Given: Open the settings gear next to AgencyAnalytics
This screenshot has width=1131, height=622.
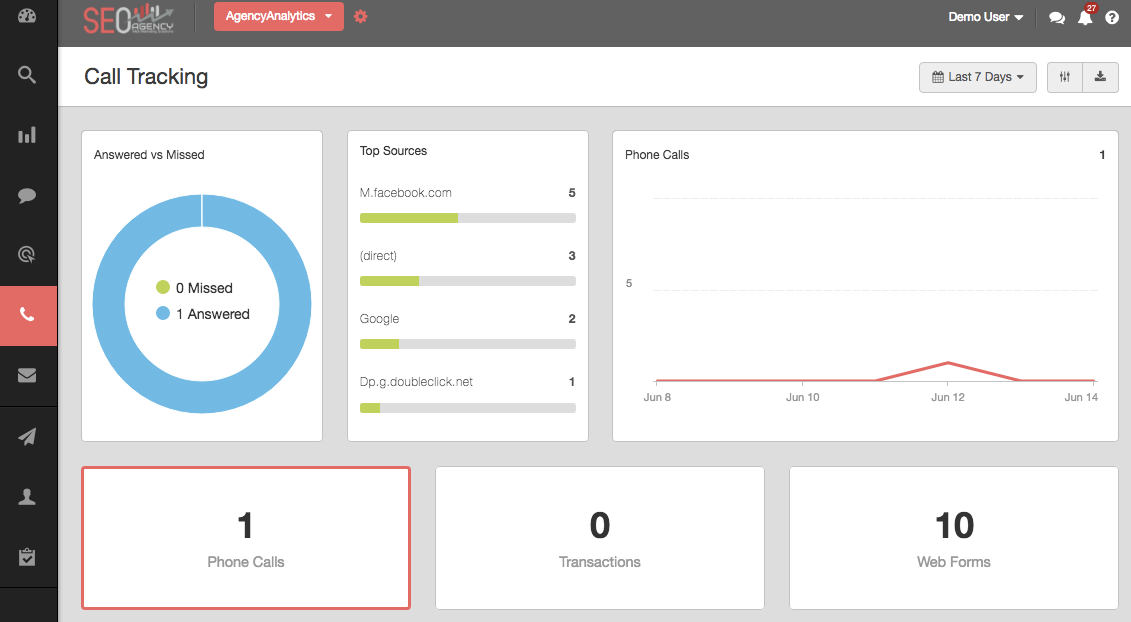Looking at the screenshot, I should pos(360,16).
